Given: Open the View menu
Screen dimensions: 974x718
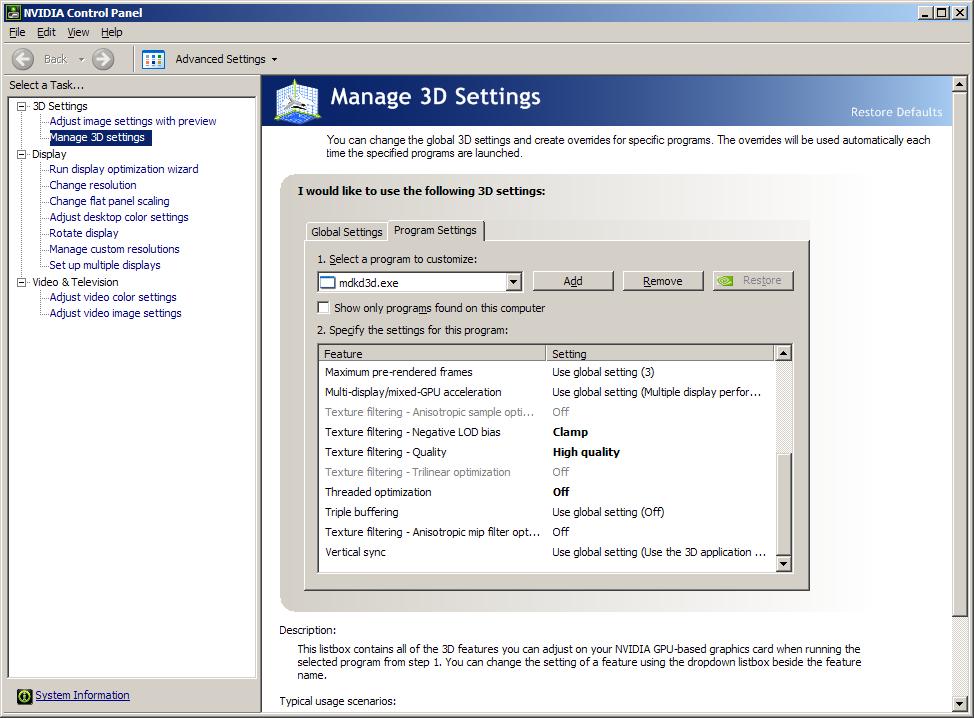Looking at the screenshot, I should [x=78, y=32].
